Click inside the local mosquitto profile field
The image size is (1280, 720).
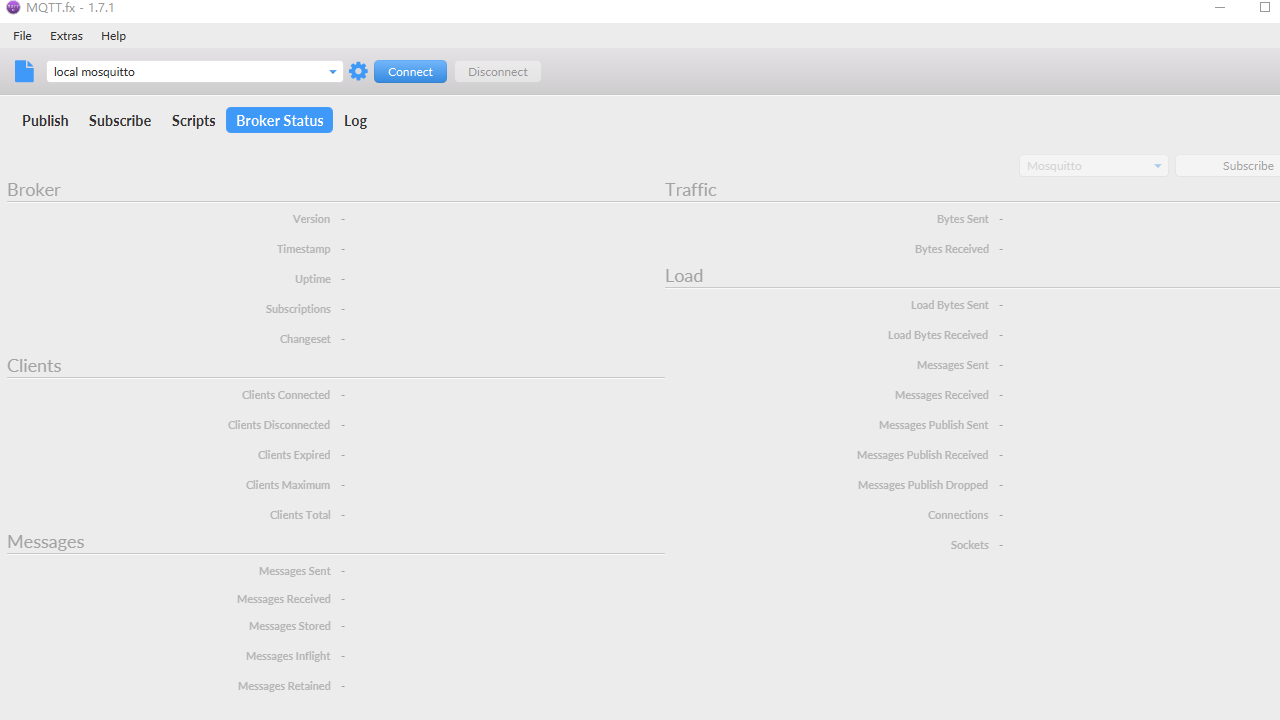click(x=180, y=71)
